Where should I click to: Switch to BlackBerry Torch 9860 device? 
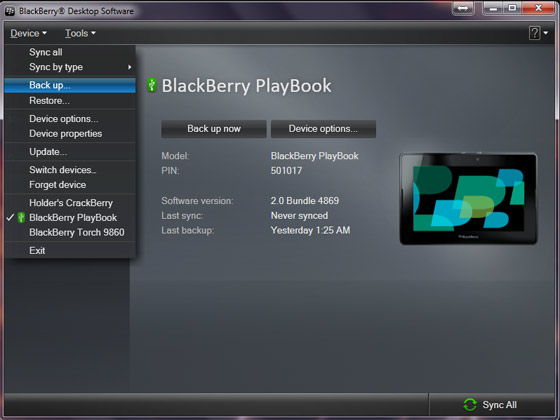point(70,232)
